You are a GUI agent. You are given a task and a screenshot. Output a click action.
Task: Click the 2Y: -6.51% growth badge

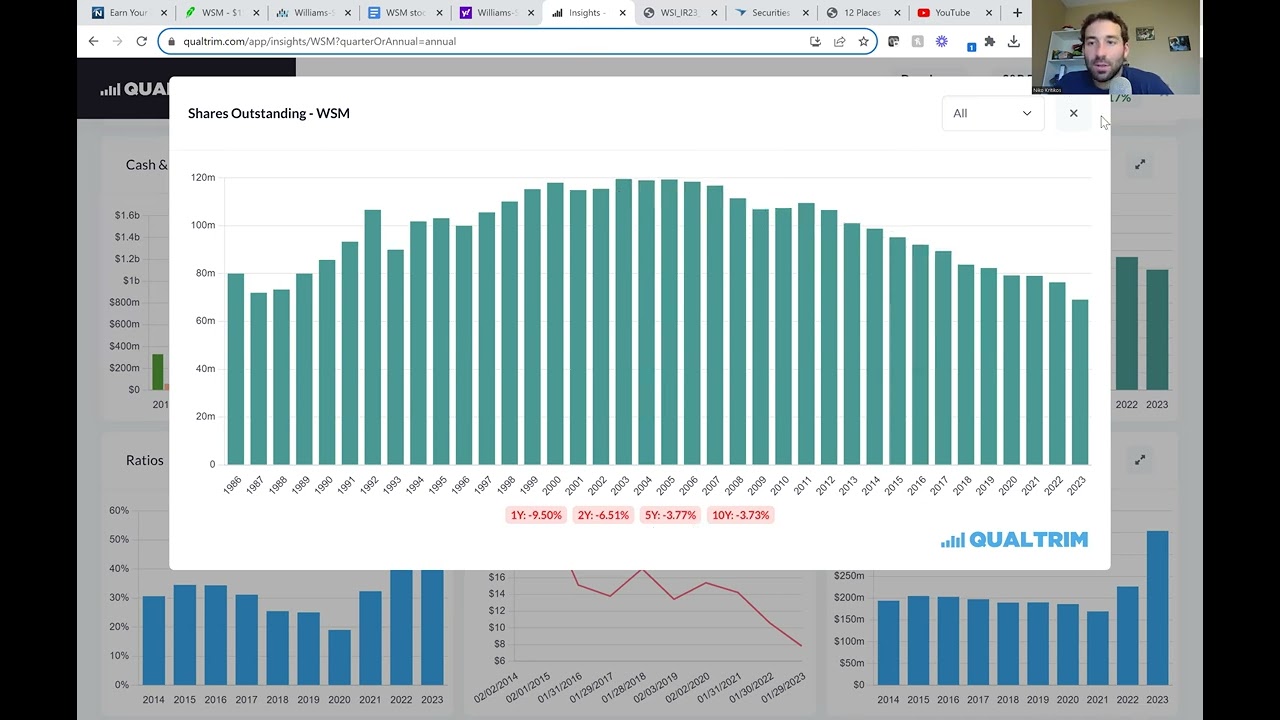click(603, 515)
